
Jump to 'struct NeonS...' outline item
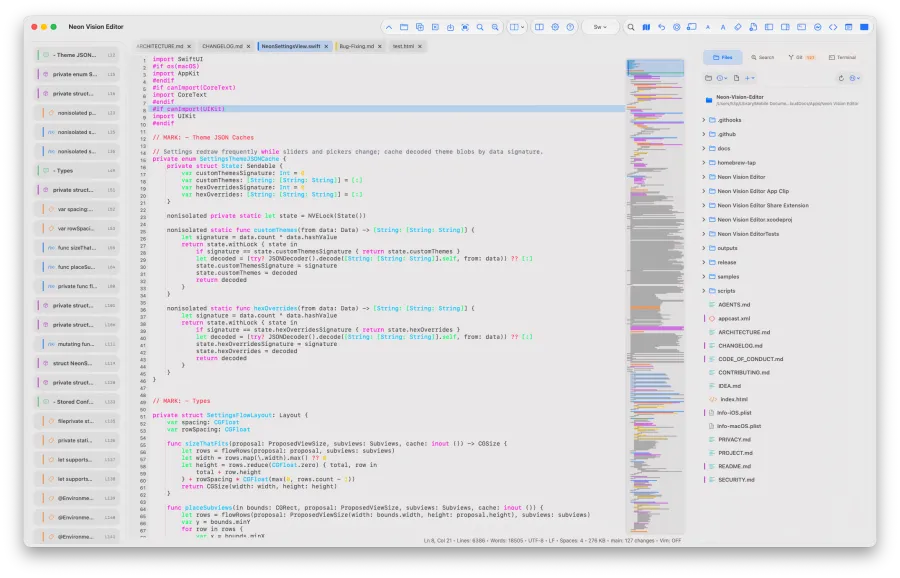point(77,363)
